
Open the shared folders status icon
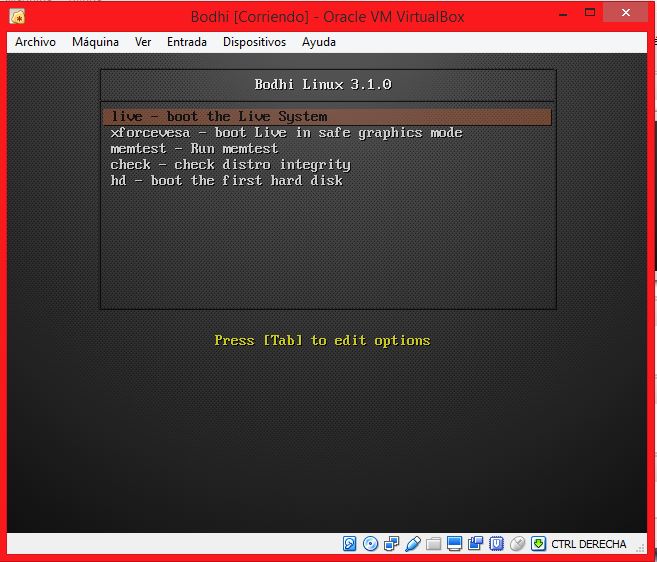click(x=433, y=544)
